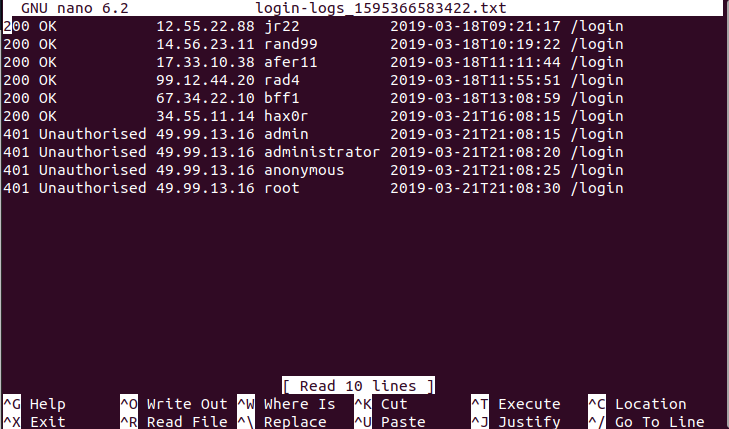
Task: Click the Read 10 lines status message
Action: click(x=358, y=386)
